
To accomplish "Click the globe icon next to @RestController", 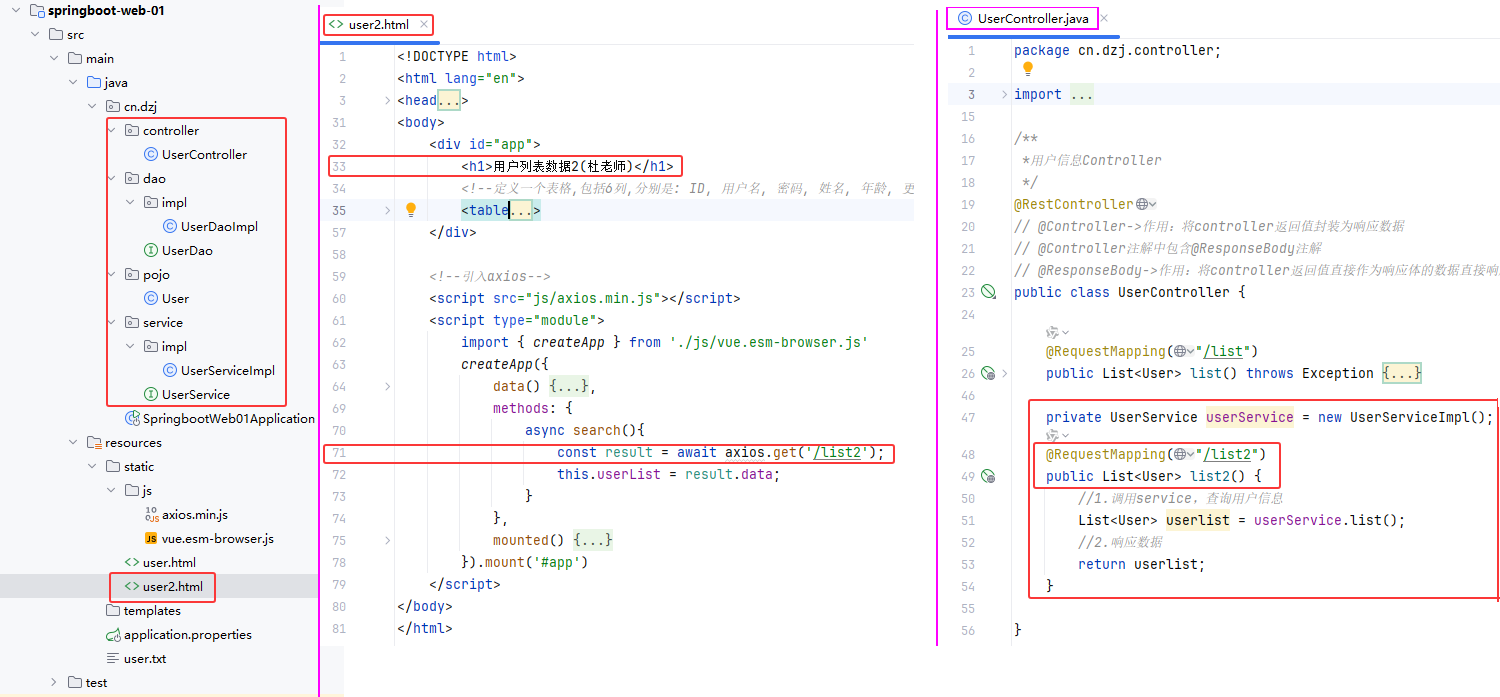I will pos(1142,204).
